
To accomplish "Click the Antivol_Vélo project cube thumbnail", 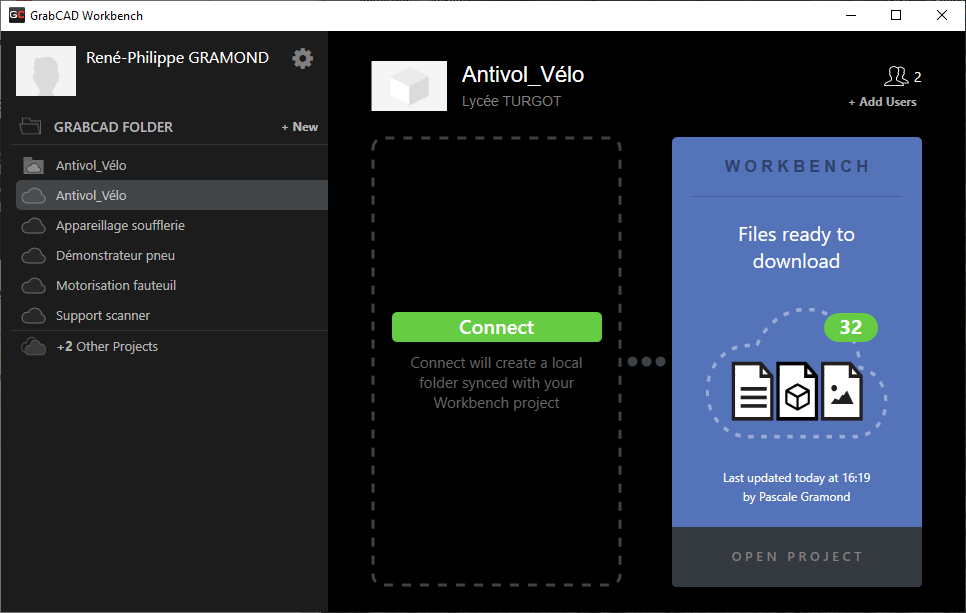I will [x=409, y=86].
